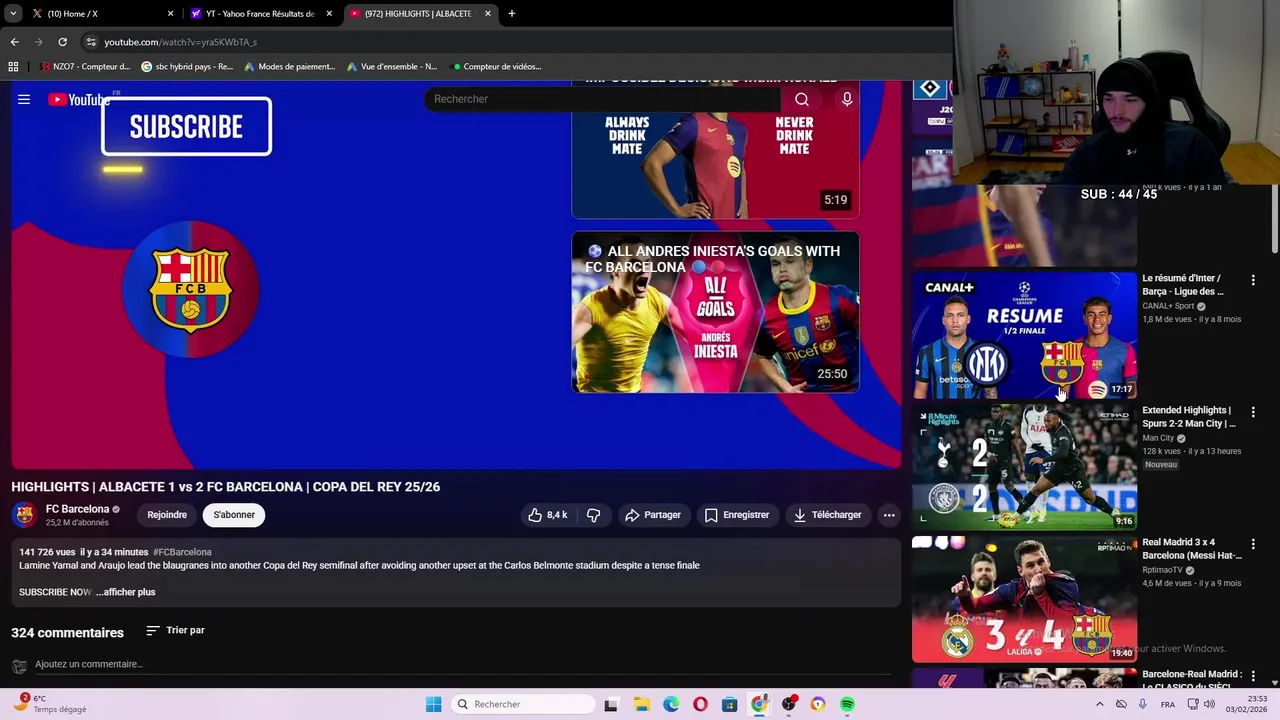Open the Vue d'ensemble bookmark
The height and width of the screenshot is (720, 1280).
(392, 67)
